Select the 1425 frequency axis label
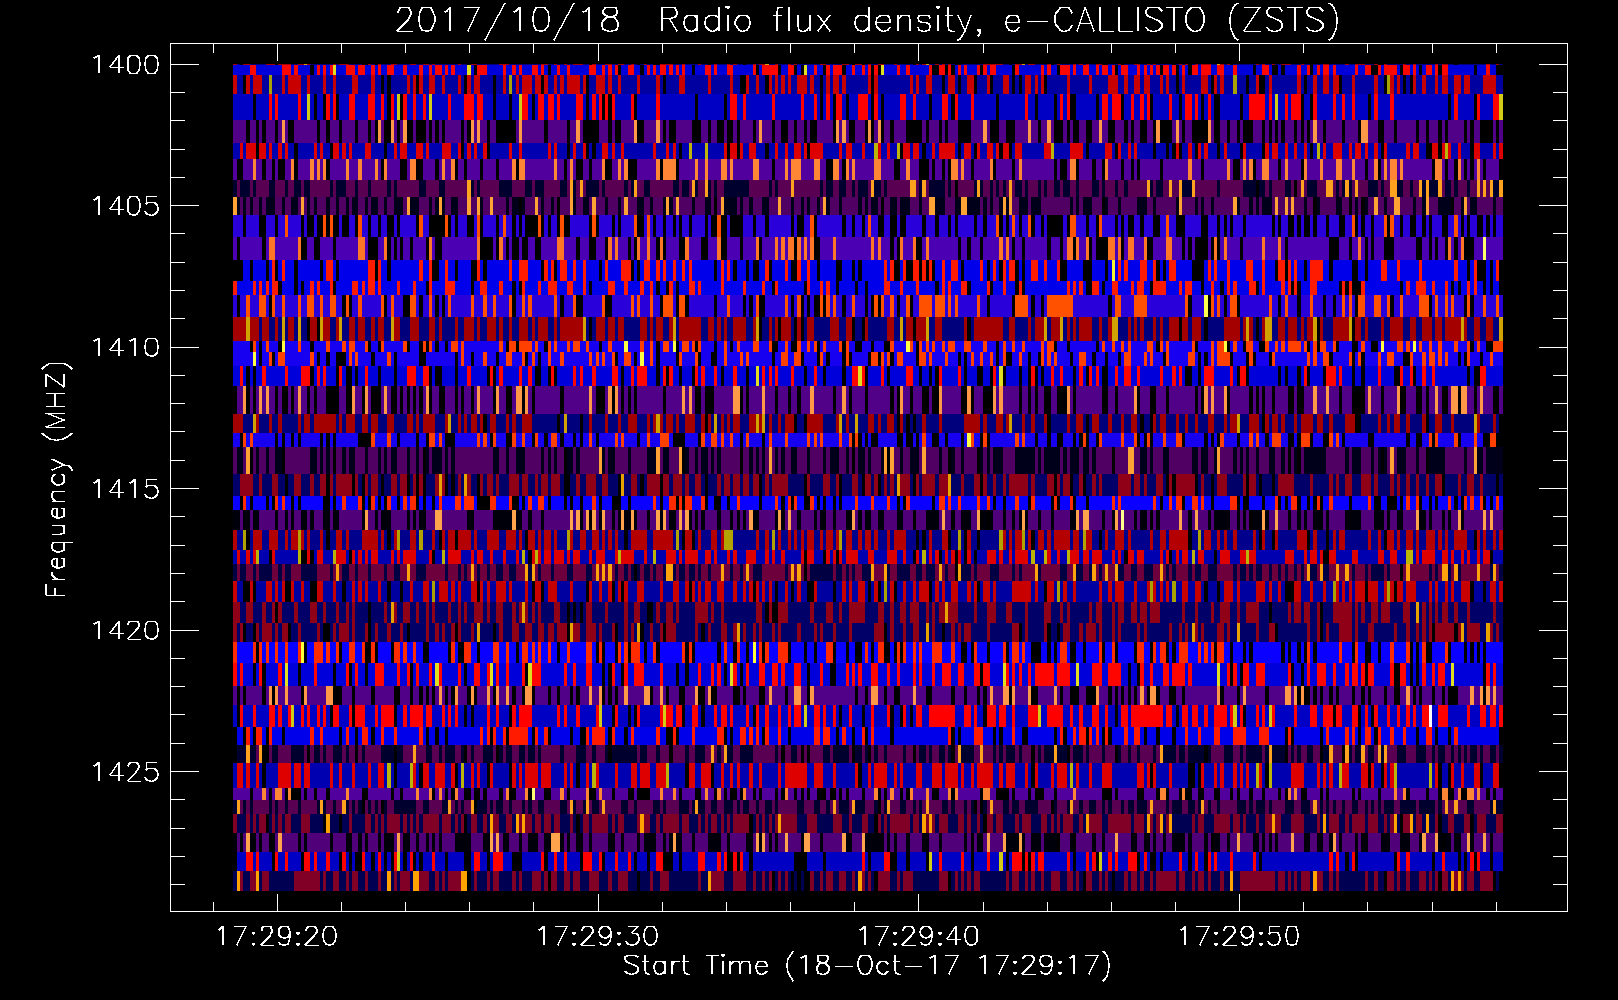This screenshot has width=1618, height=1000. click(125, 772)
